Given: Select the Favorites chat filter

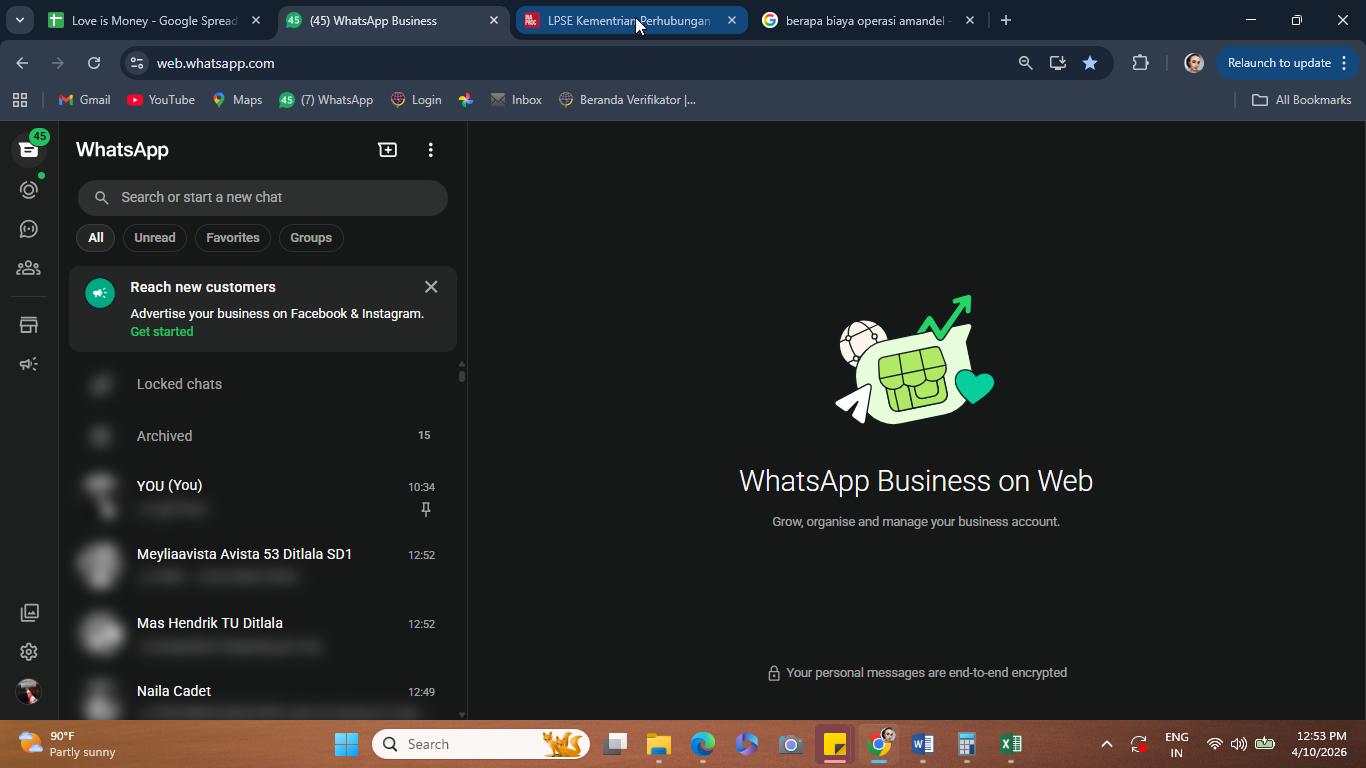Looking at the screenshot, I should pos(233,238).
